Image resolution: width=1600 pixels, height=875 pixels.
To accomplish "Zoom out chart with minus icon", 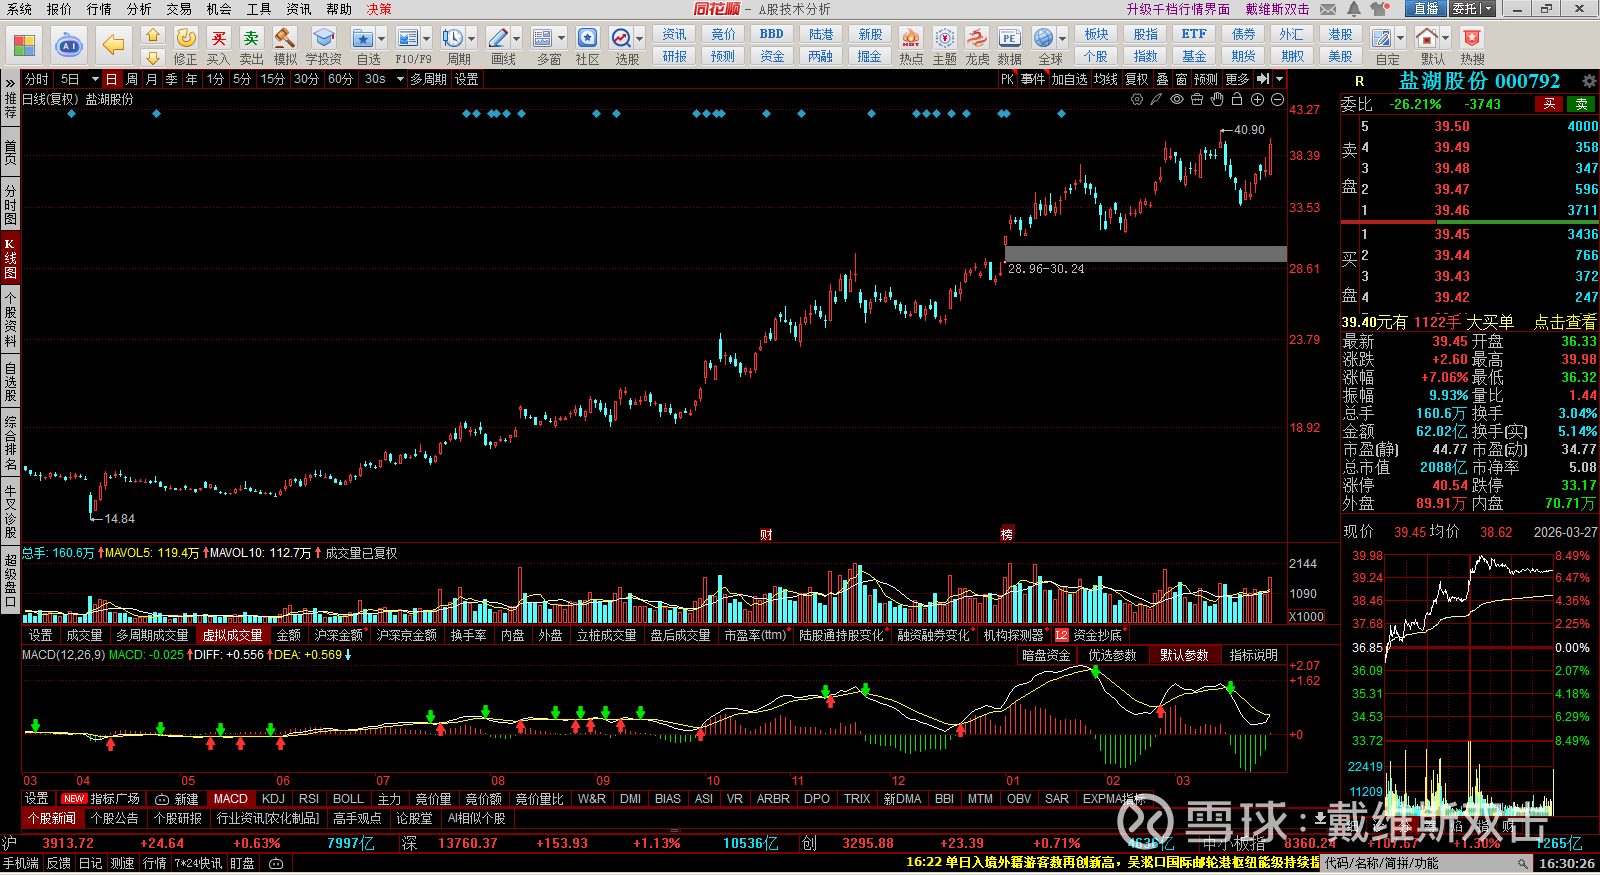I will click(1277, 99).
